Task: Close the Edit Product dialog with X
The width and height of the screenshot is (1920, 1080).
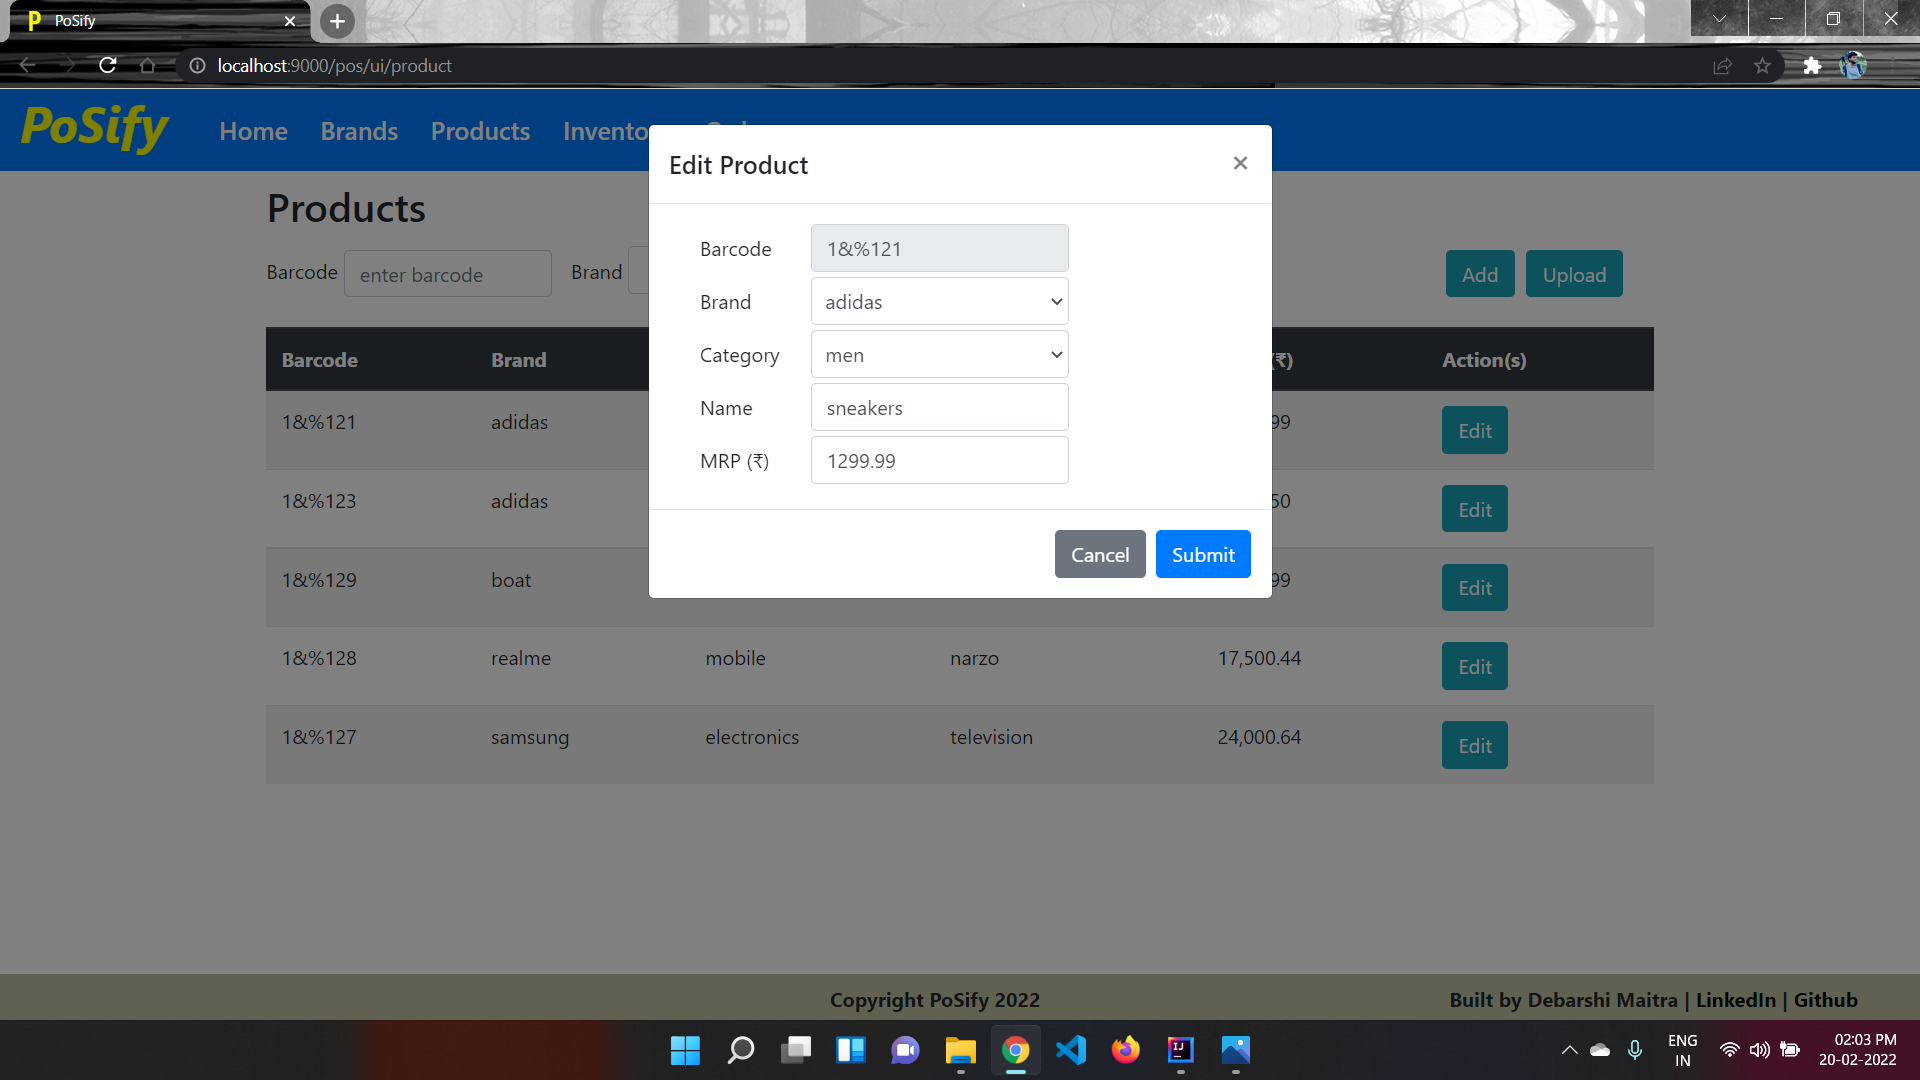Action: 1240,163
